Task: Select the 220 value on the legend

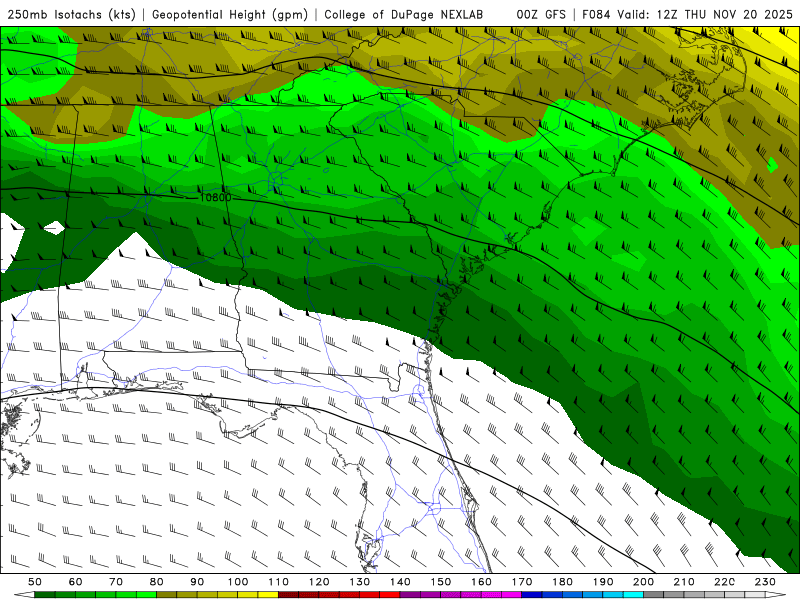Action: click(x=724, y=582)
